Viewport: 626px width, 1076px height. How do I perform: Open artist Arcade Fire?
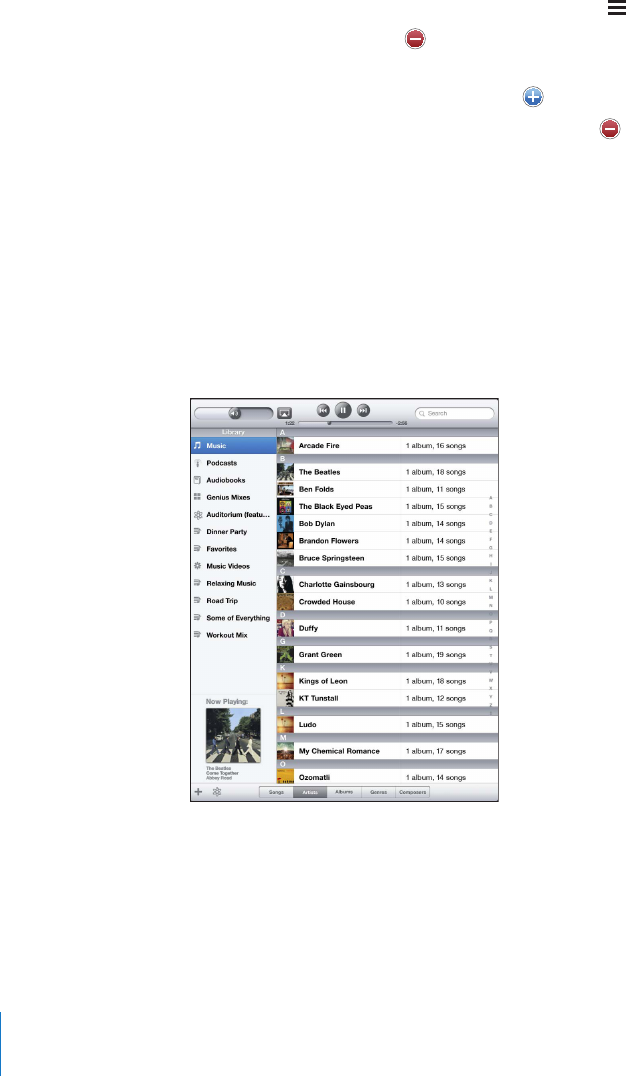(387, 445)
